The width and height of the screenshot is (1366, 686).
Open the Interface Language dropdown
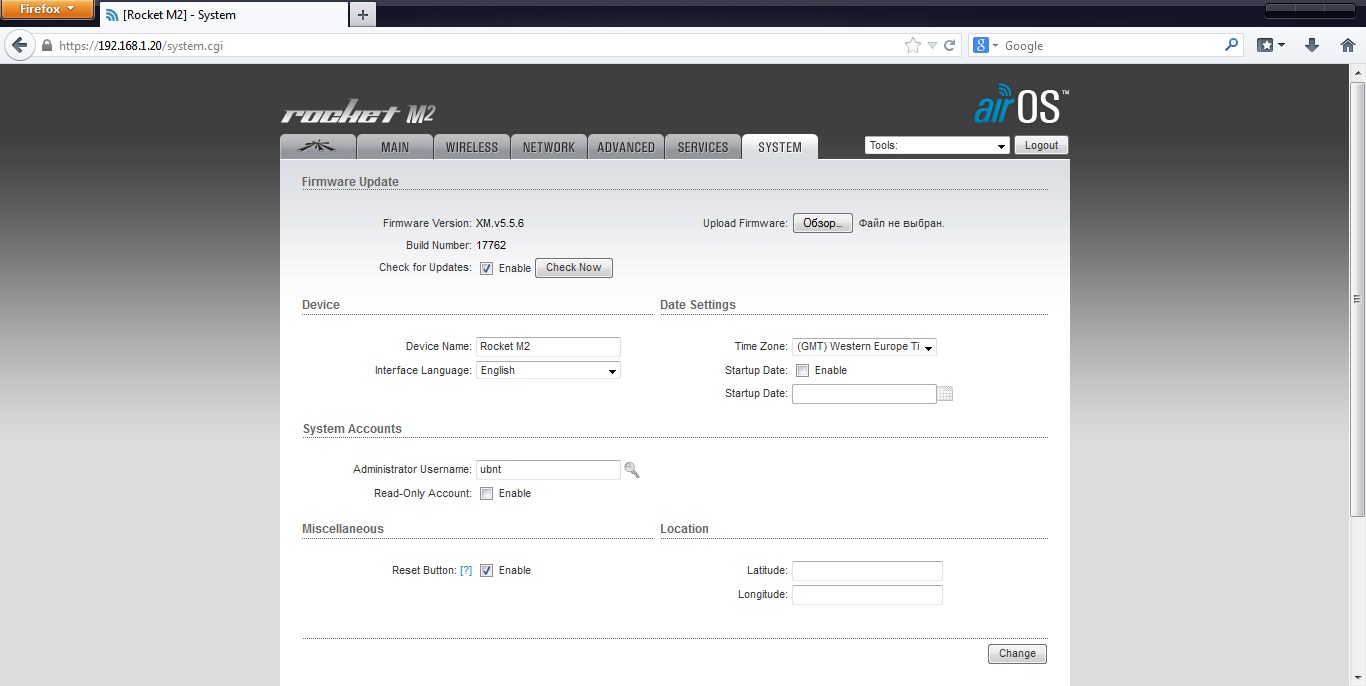[548, 370]
